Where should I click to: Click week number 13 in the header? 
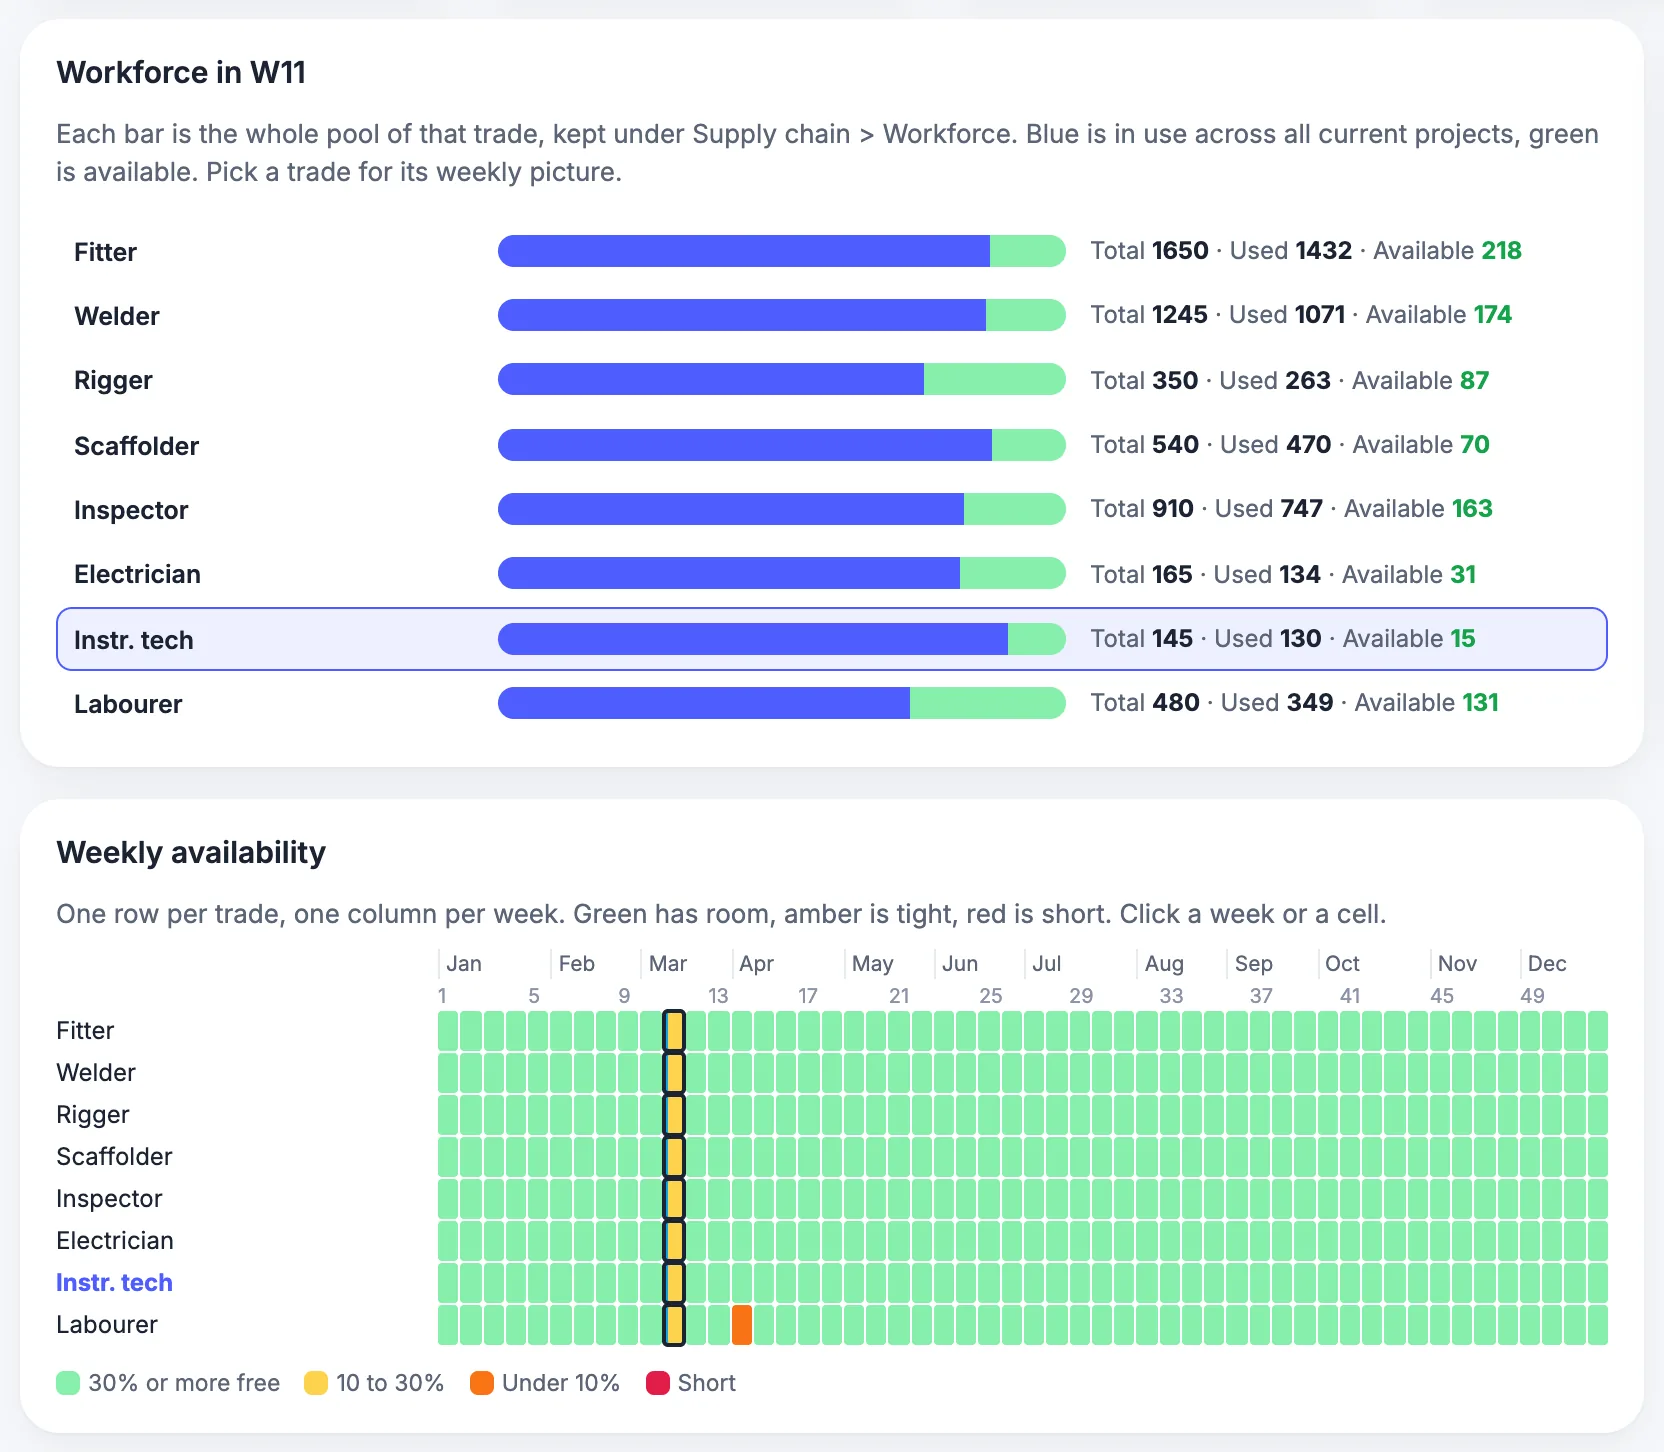[x=718, y=996]
